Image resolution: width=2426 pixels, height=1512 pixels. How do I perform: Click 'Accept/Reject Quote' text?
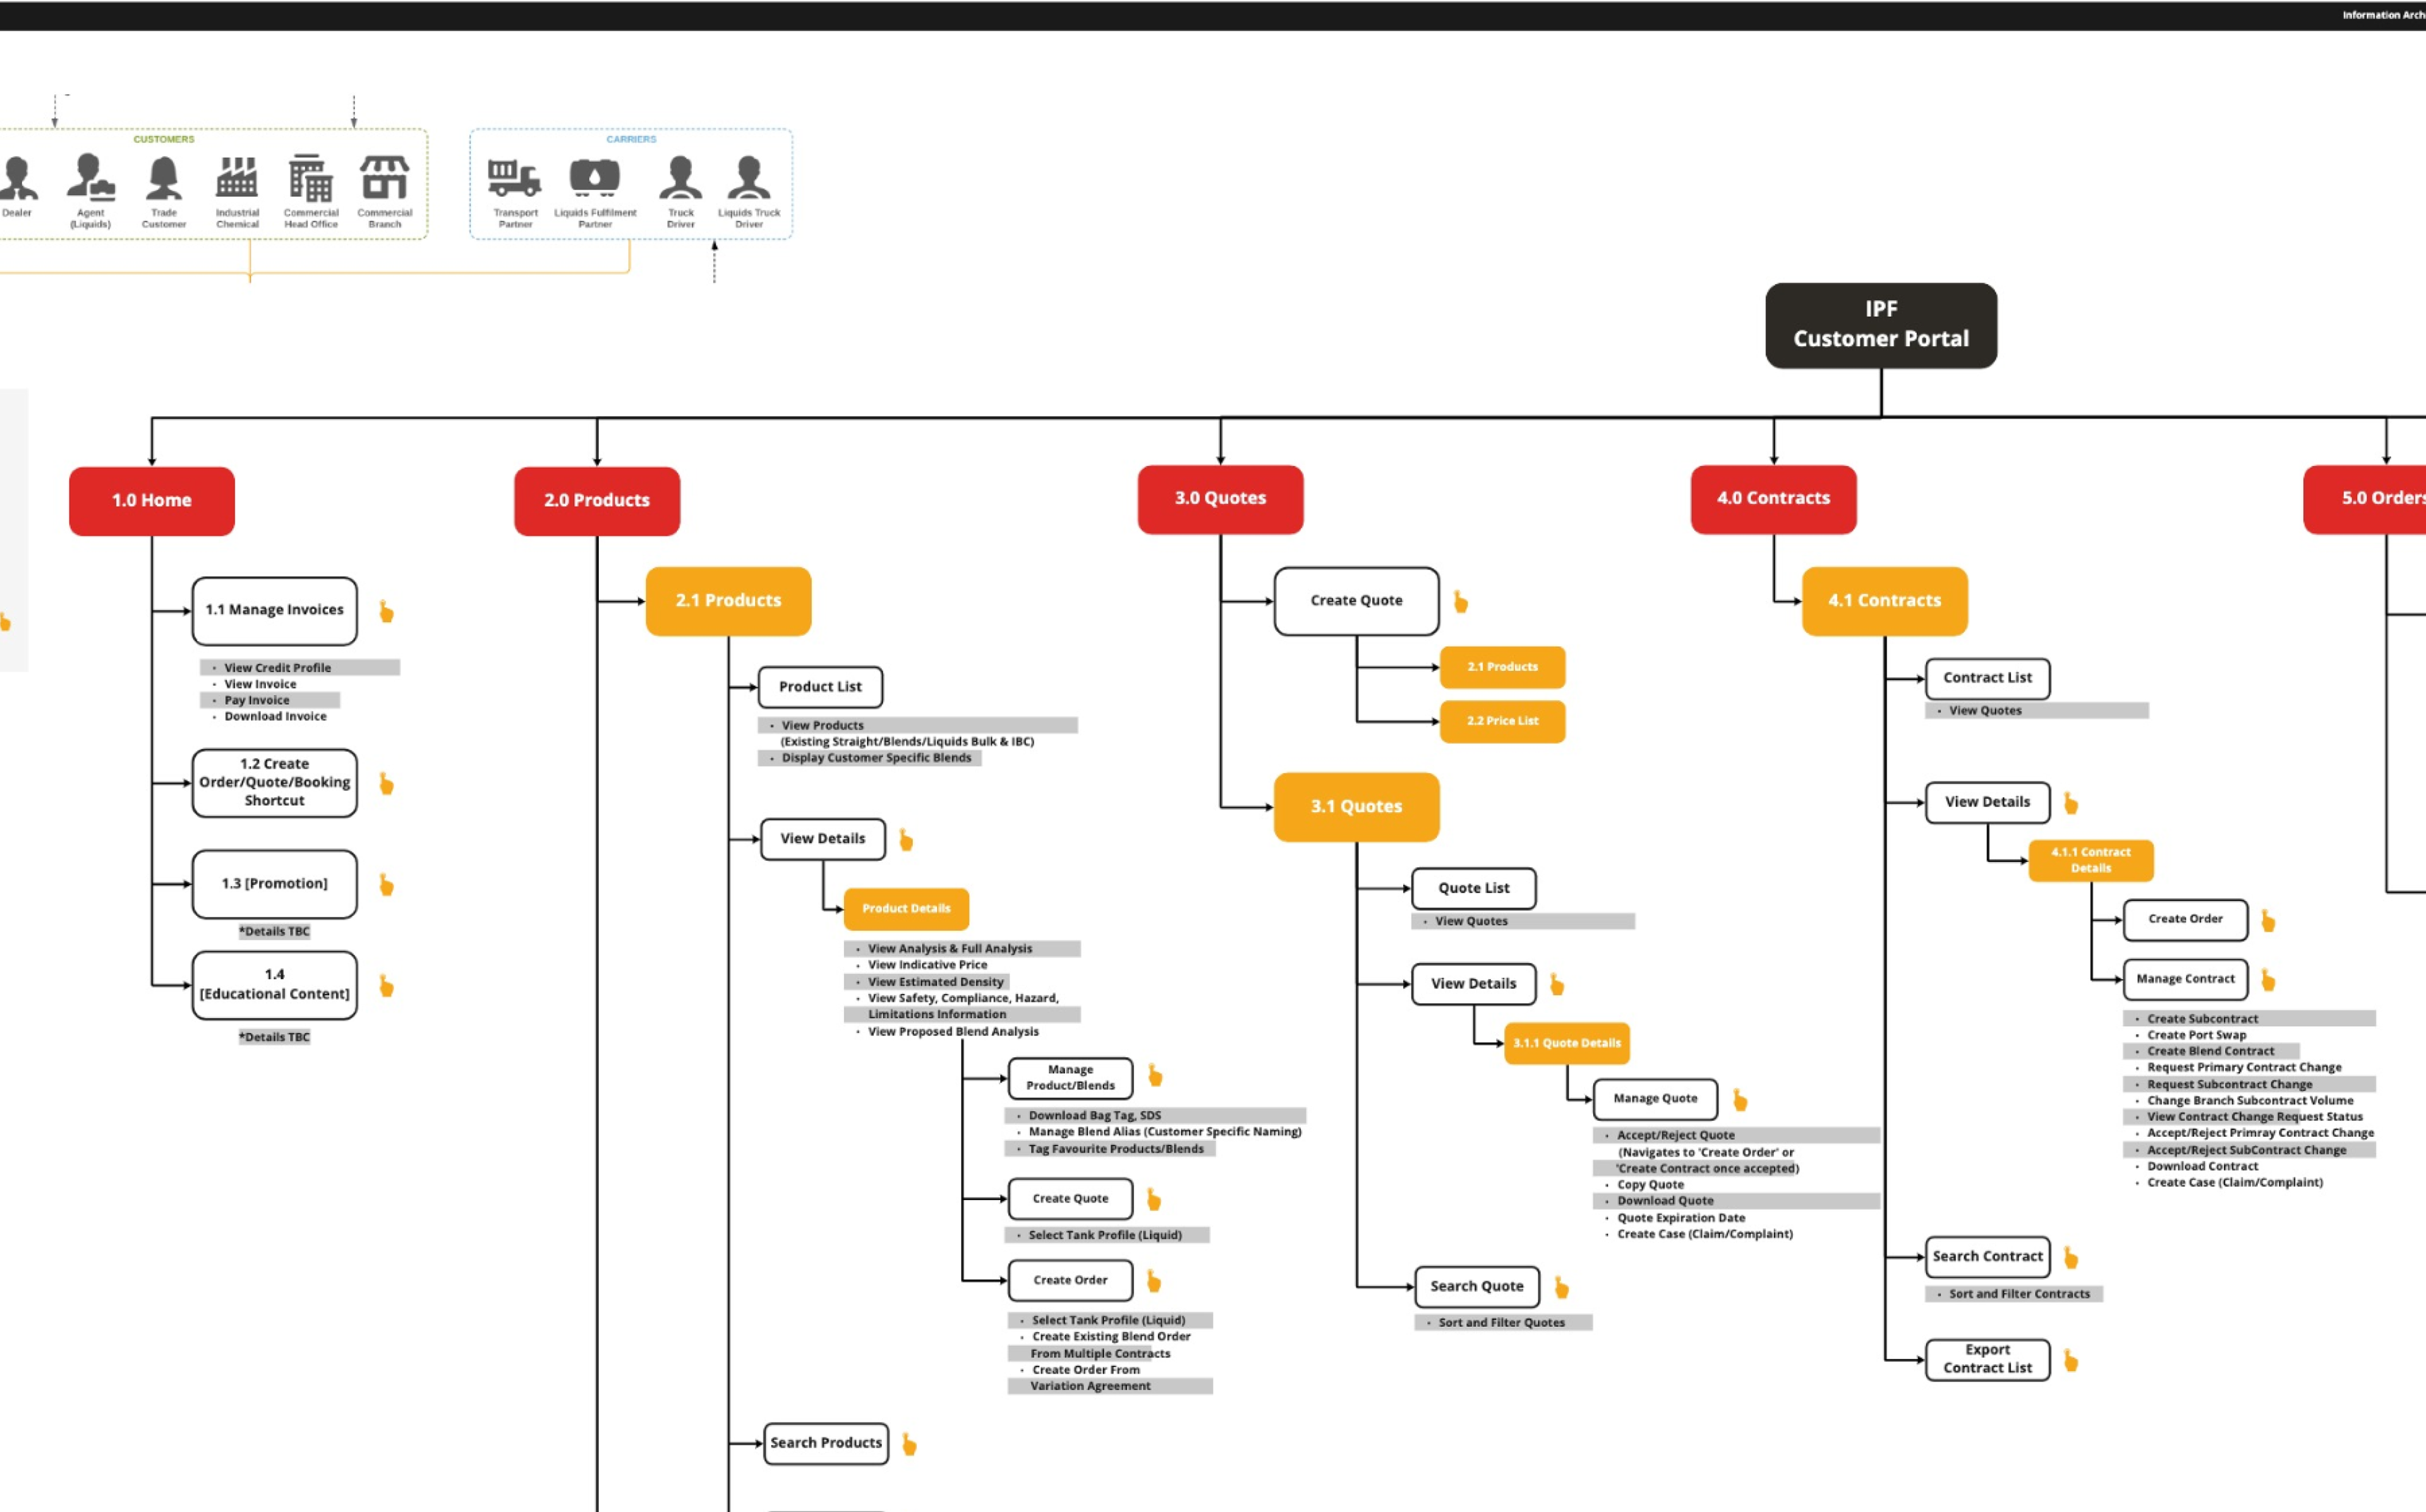pyautogui.click(x=1676, y=1136)
